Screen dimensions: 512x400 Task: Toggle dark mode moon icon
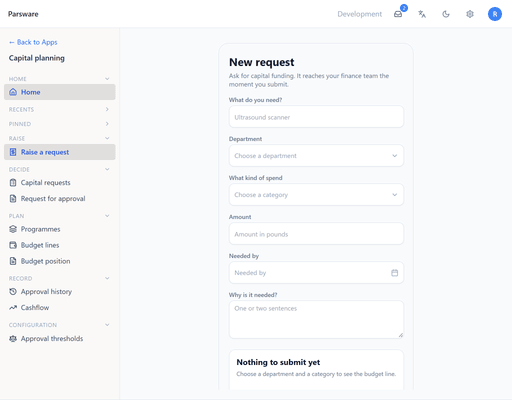446,14
